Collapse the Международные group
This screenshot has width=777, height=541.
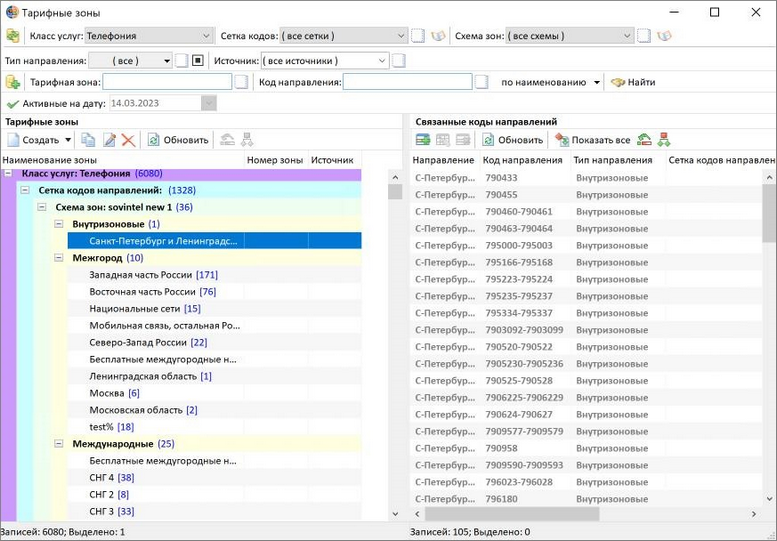[x=58, y=443]
